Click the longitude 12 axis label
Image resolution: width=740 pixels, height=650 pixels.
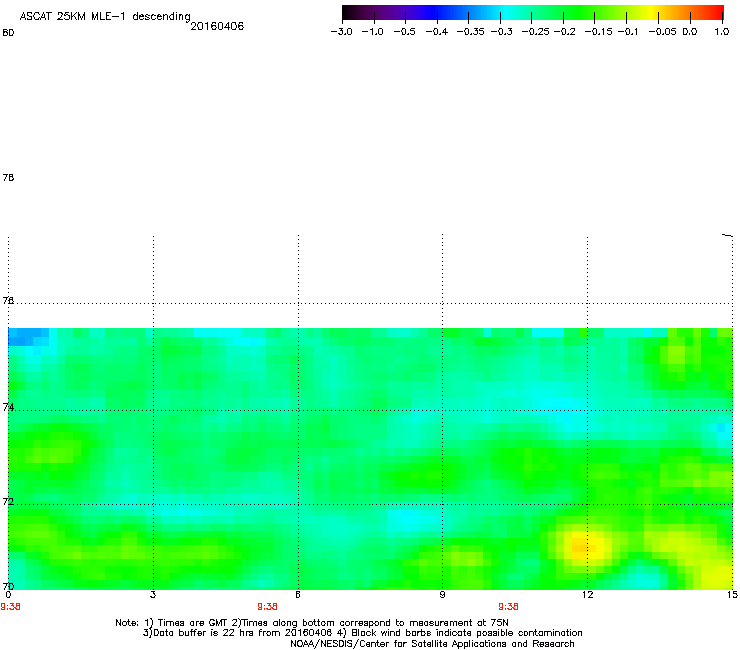[x=588, y=595]
